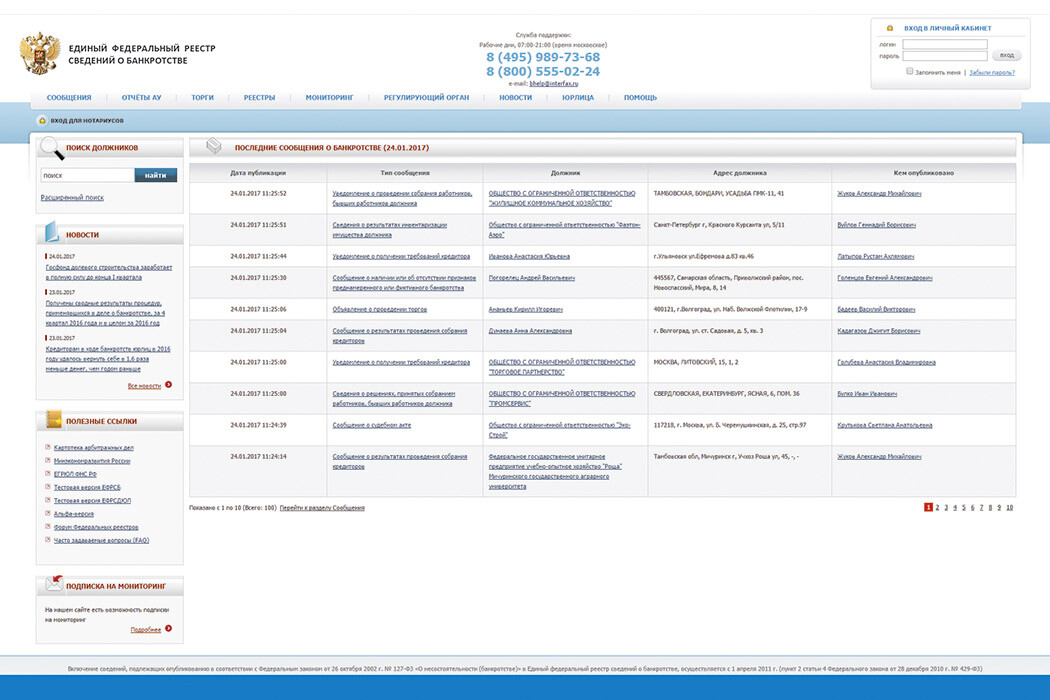The width and height of the screenshot is (1050, 700).
Task: Open the Торги menu item
Action: 202,98
